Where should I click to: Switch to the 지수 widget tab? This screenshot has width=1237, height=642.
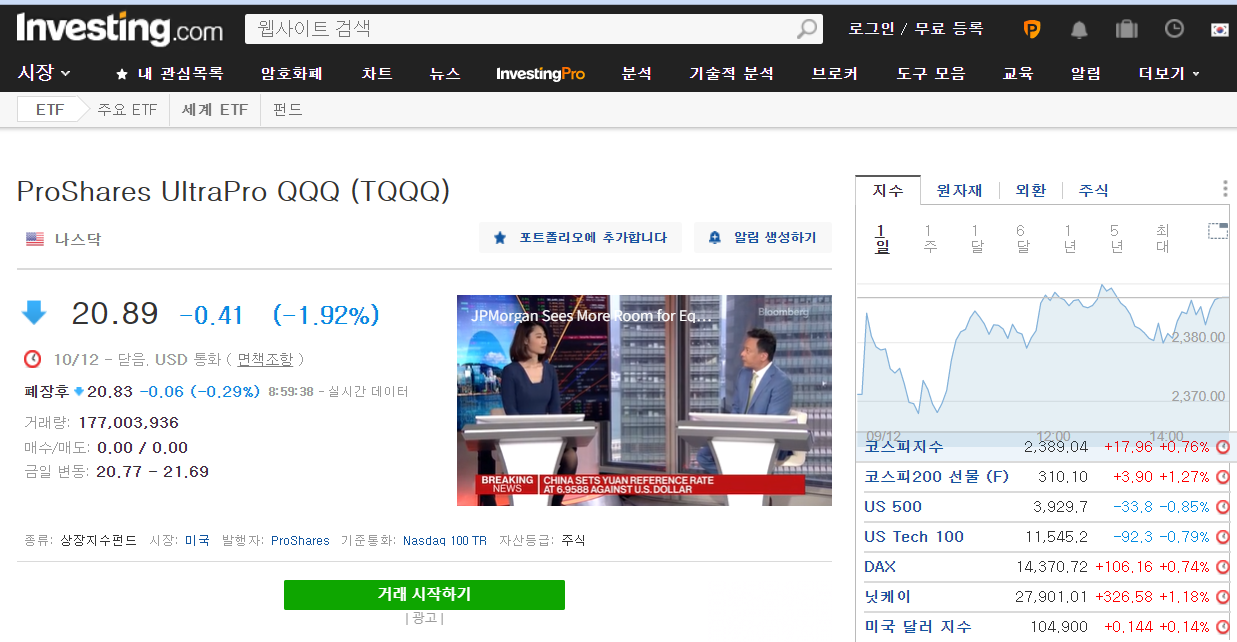[888, 190]
